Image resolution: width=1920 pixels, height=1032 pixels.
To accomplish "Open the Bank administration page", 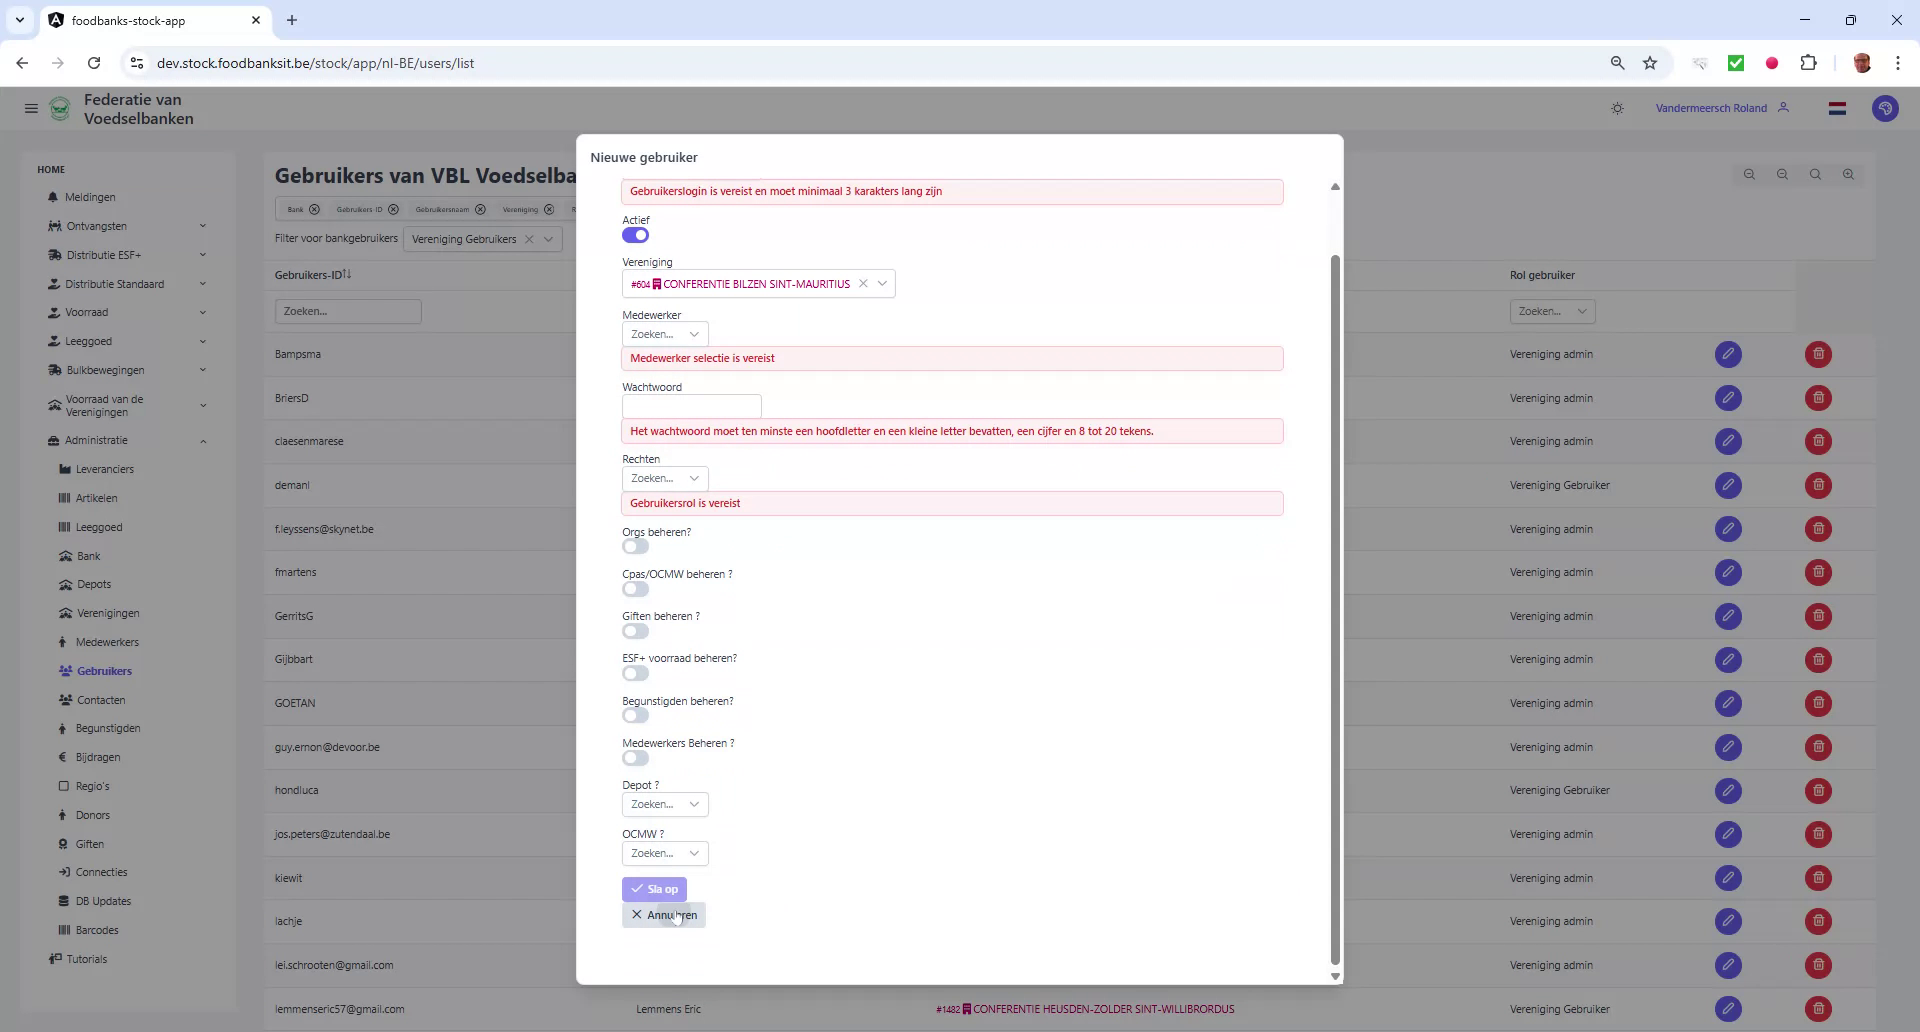I will tap(88, 555).
